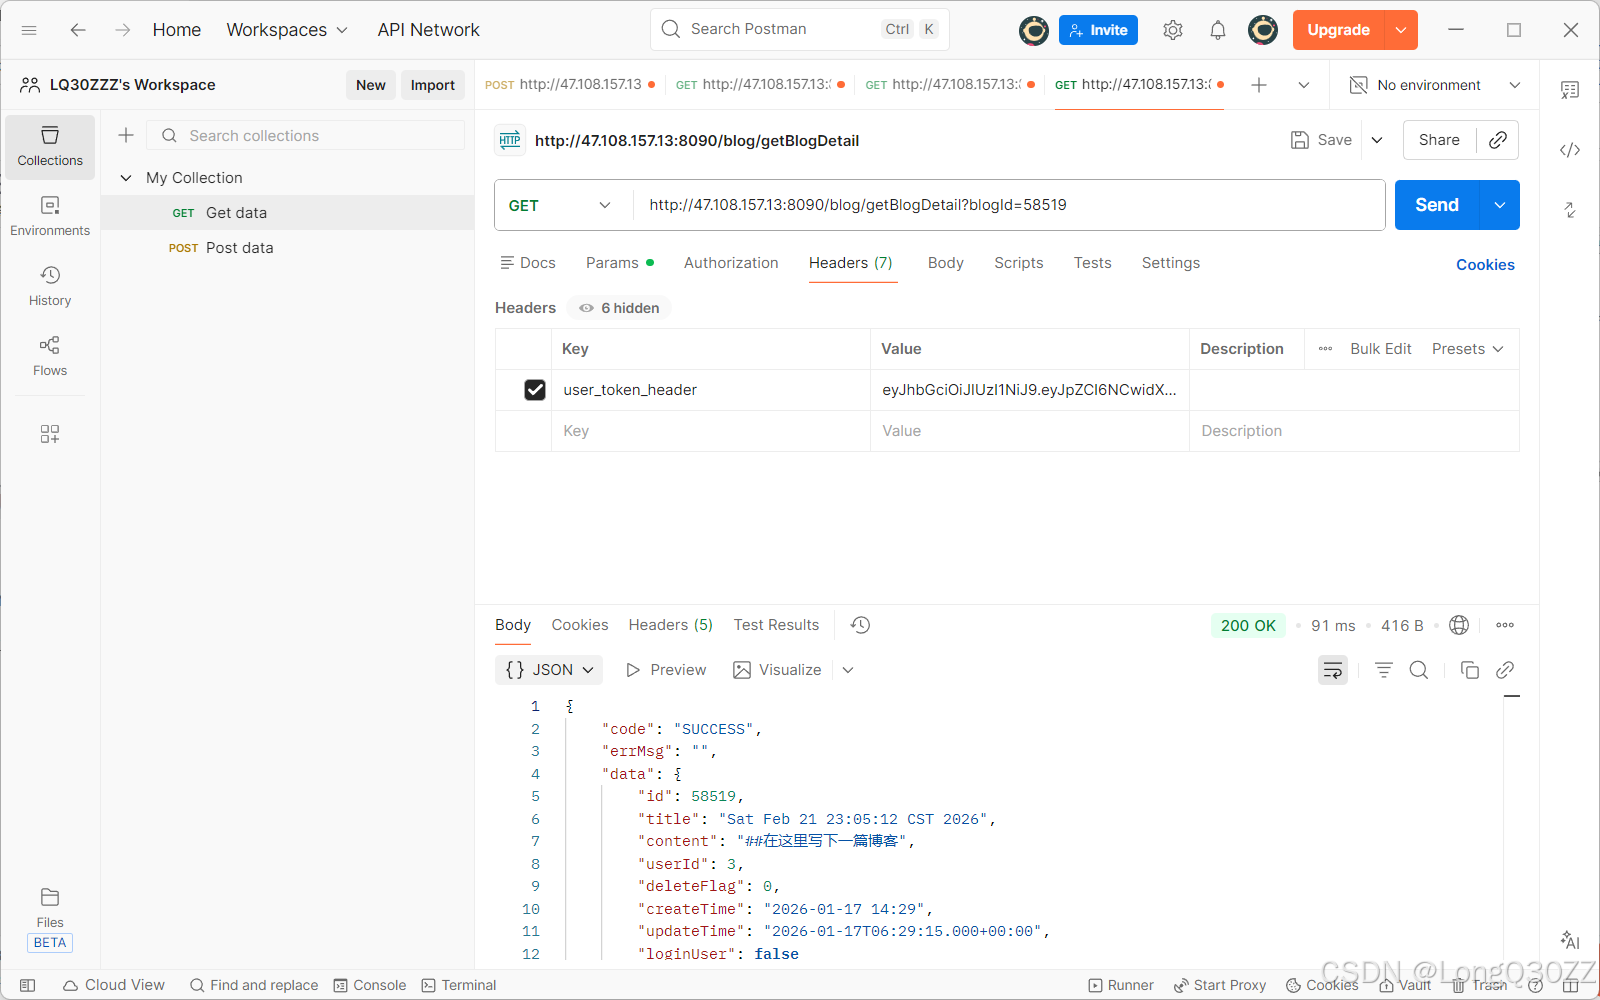The image size is (1600, 1000).
Task: Switch to the request Body tab
Action: (946, 263)
